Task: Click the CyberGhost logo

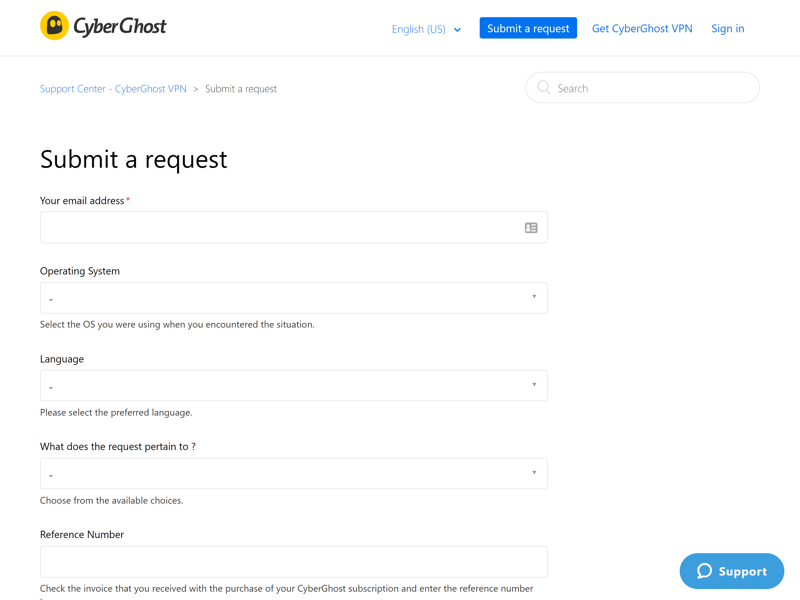Action: (103, 26)
